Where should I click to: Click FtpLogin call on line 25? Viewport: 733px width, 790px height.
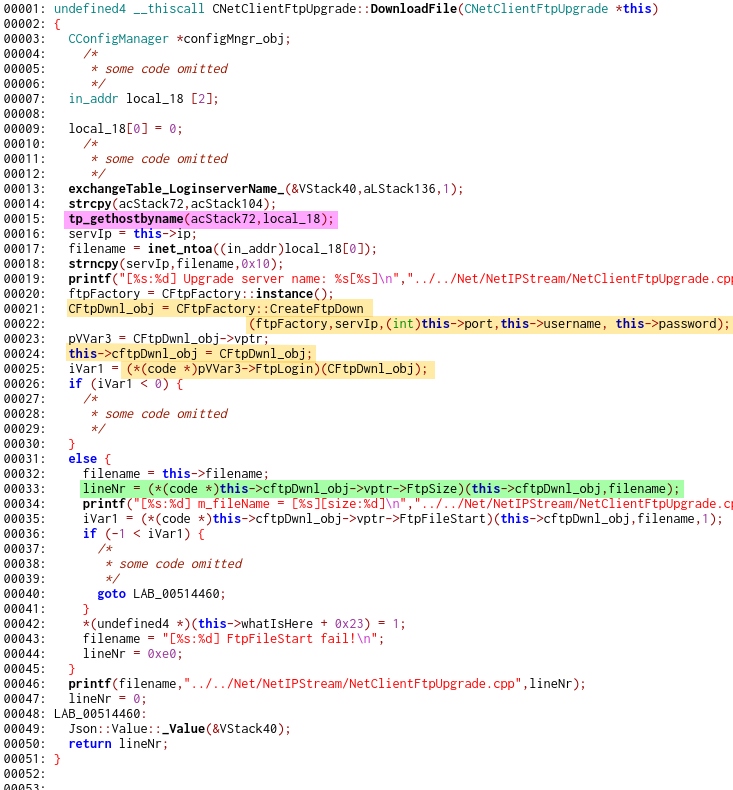click(284, 369)
